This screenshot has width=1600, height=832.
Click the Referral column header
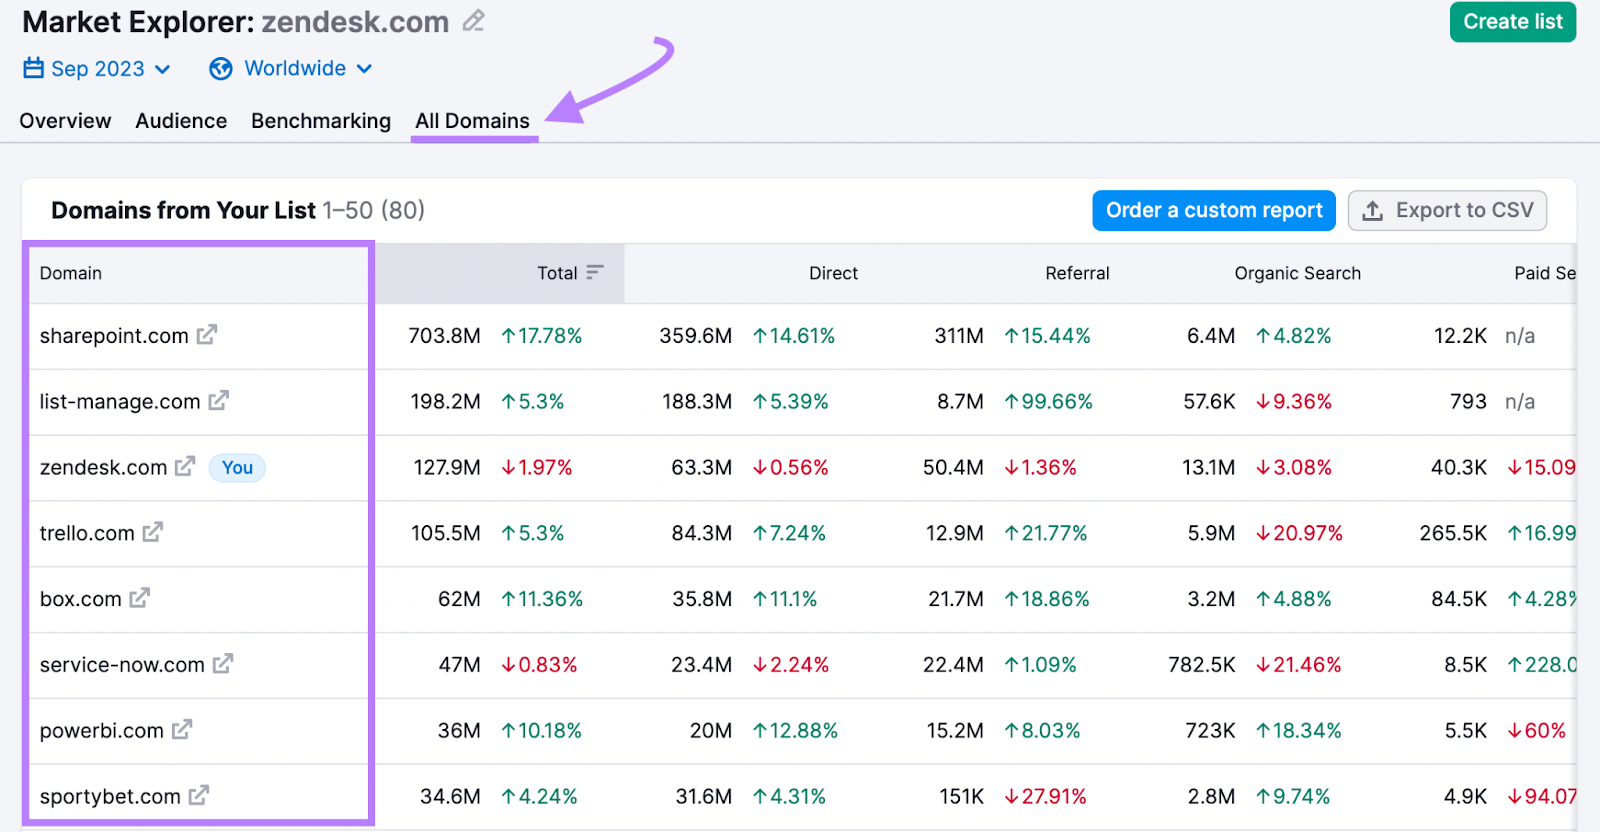pos(1077,273)
